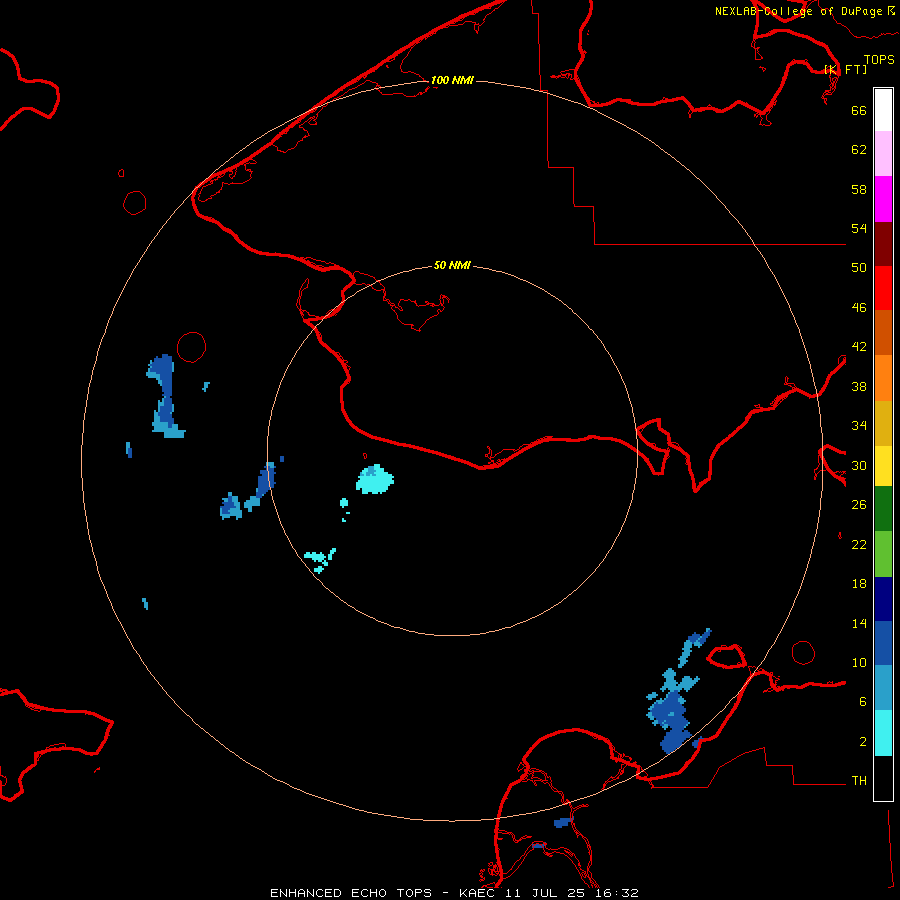This screenshot has height=900, width=900.
Task: Click the [K FT] units label
Action: 846,69
